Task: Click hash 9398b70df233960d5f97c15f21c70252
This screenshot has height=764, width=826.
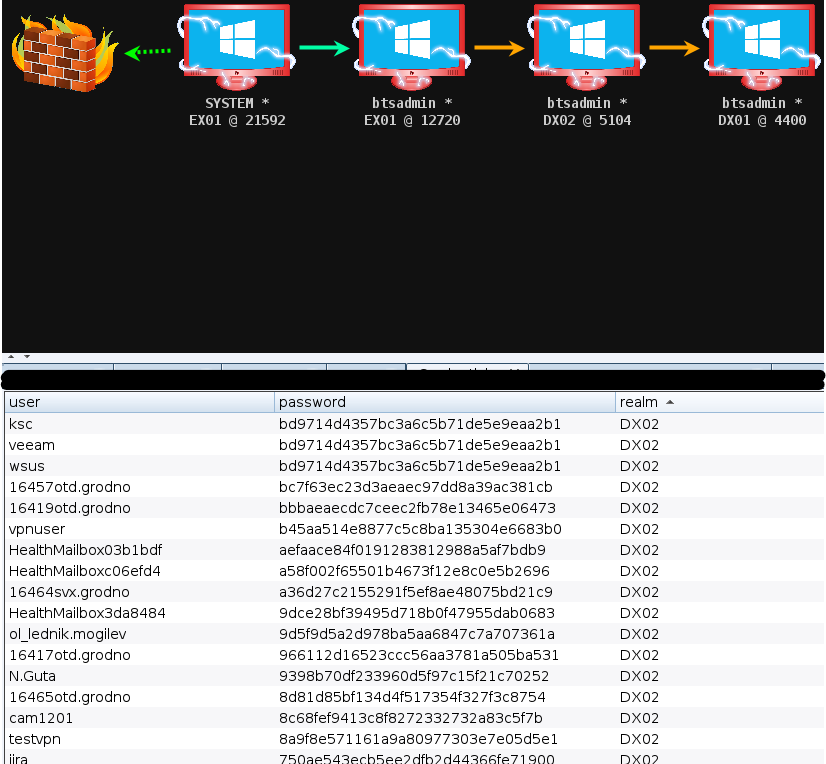Action: pos(414,677)
